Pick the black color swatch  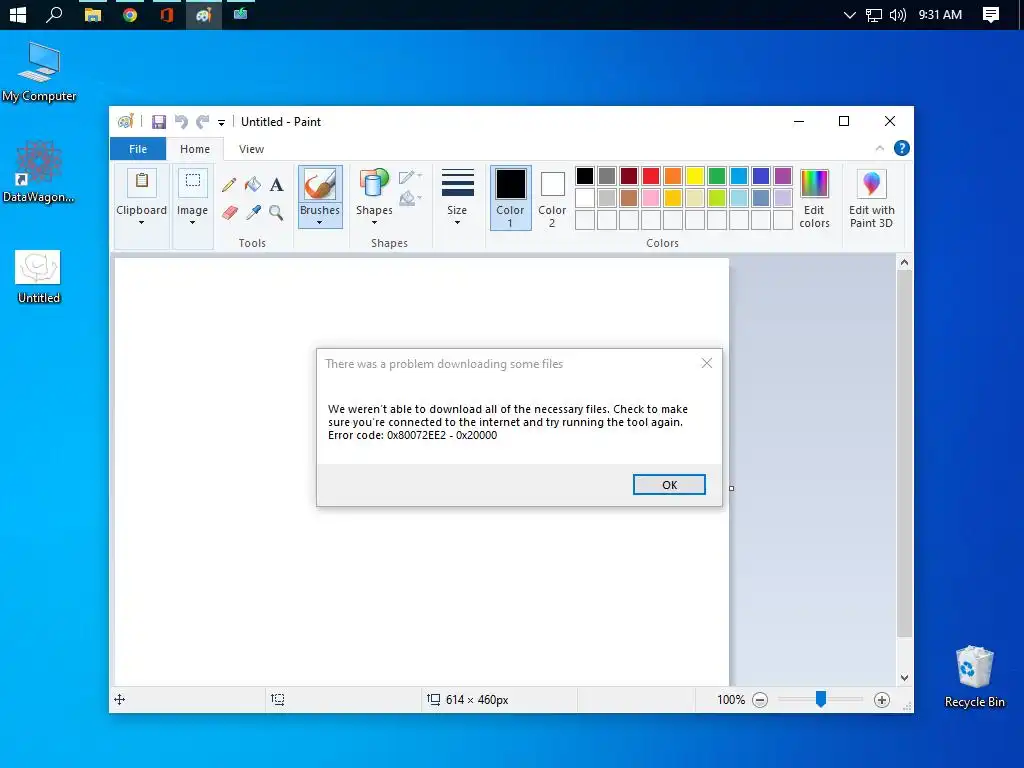pyautogui.click(x=585, y=176)
